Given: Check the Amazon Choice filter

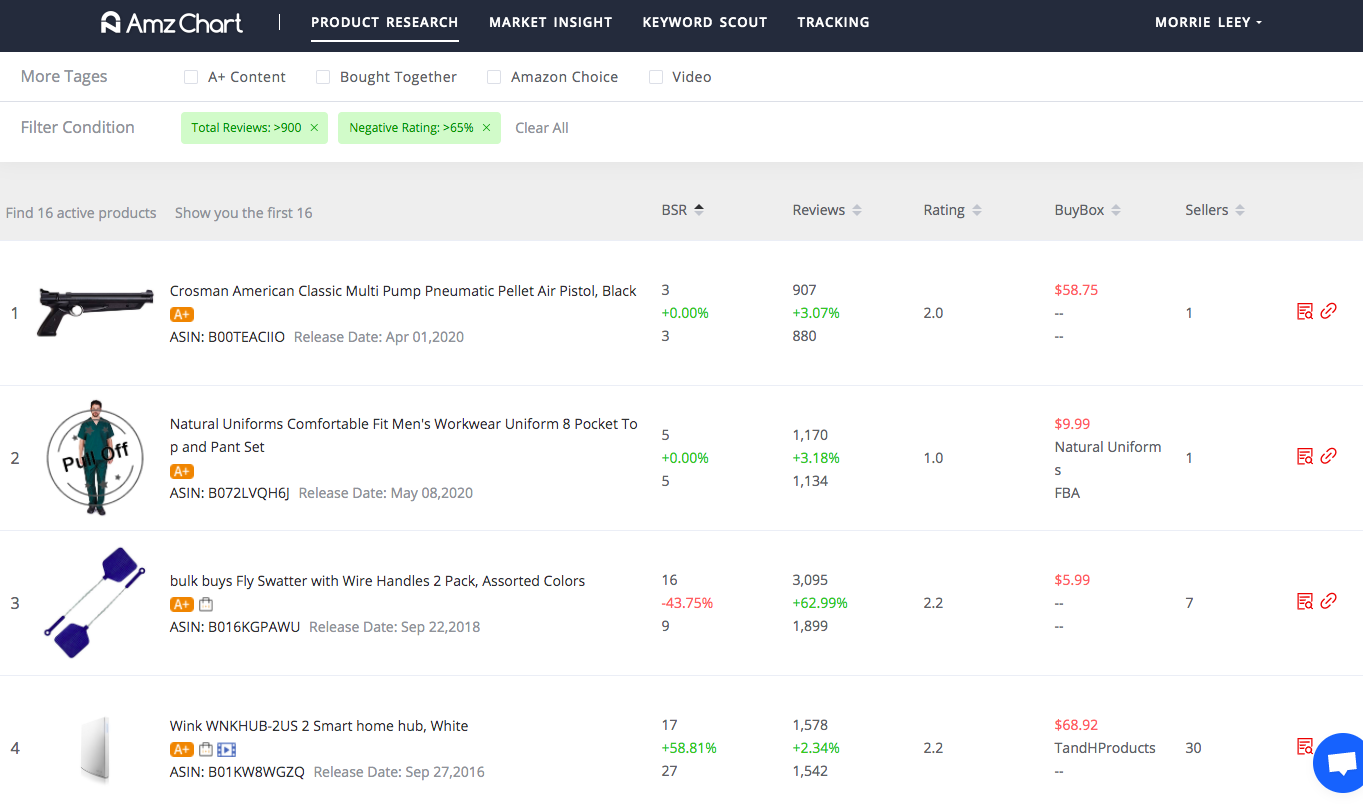Looking at the screenshot, I should click(x=494, y=76).
